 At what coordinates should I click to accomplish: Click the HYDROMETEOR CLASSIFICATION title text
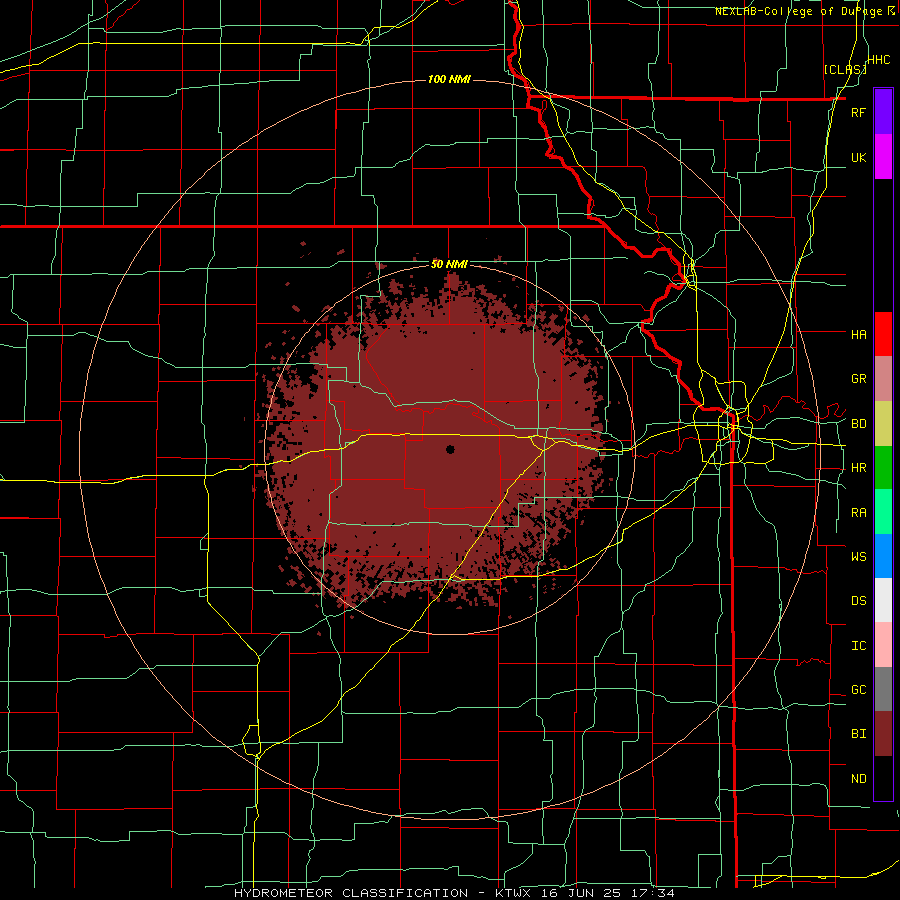coord(350,893)
